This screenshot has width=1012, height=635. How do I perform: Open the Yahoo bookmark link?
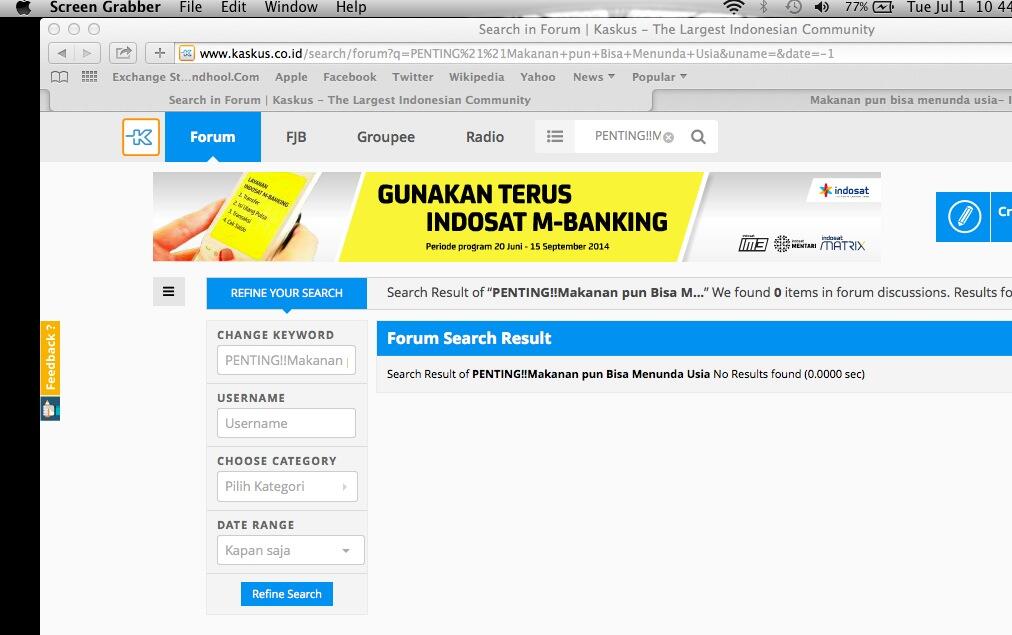click(x=538, y=77)
